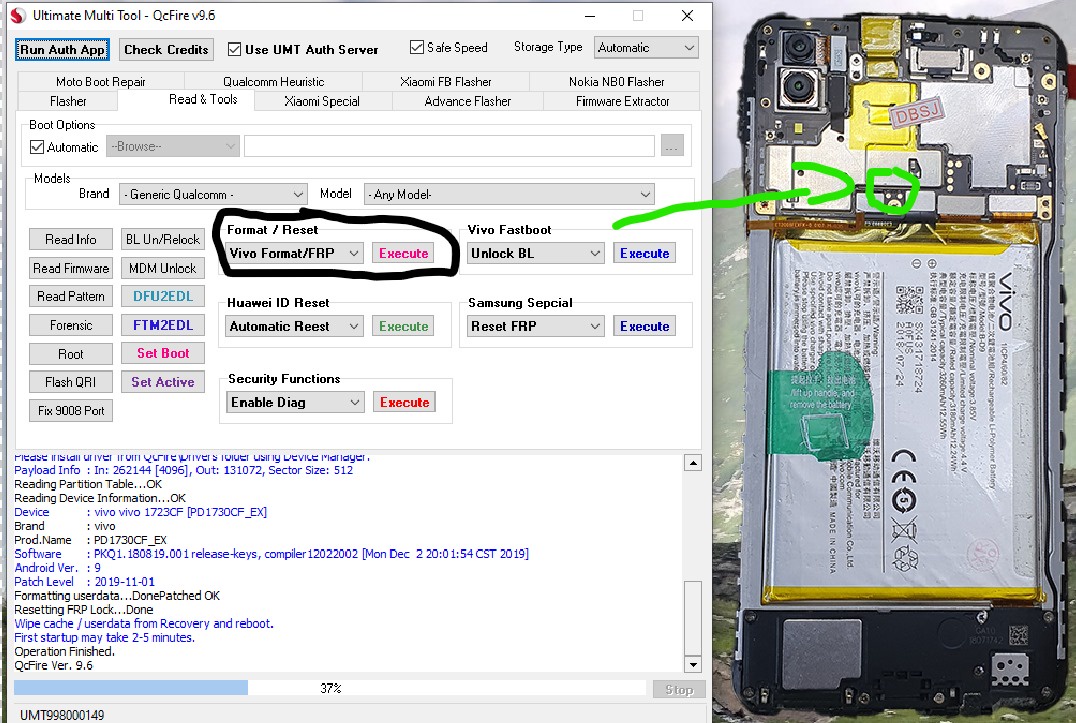Execute the Vivo Format/FRP operation
Viewport: 1076px width, 723px height.
click(x=404, y=253)
